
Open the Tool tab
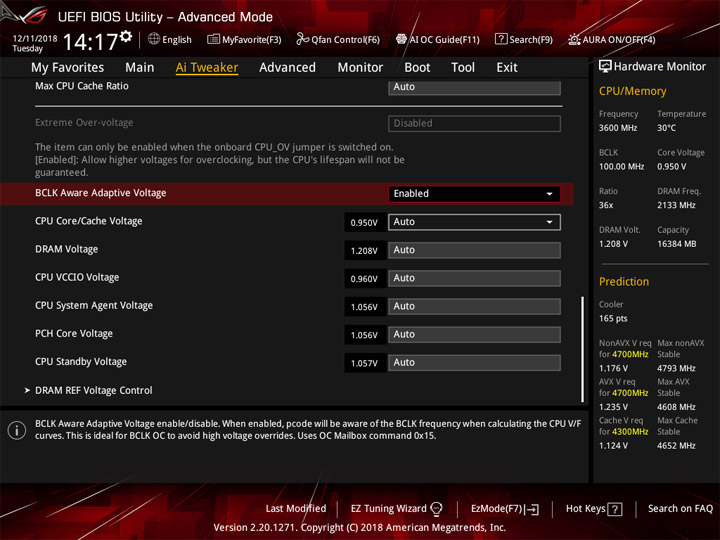[463, 68]
